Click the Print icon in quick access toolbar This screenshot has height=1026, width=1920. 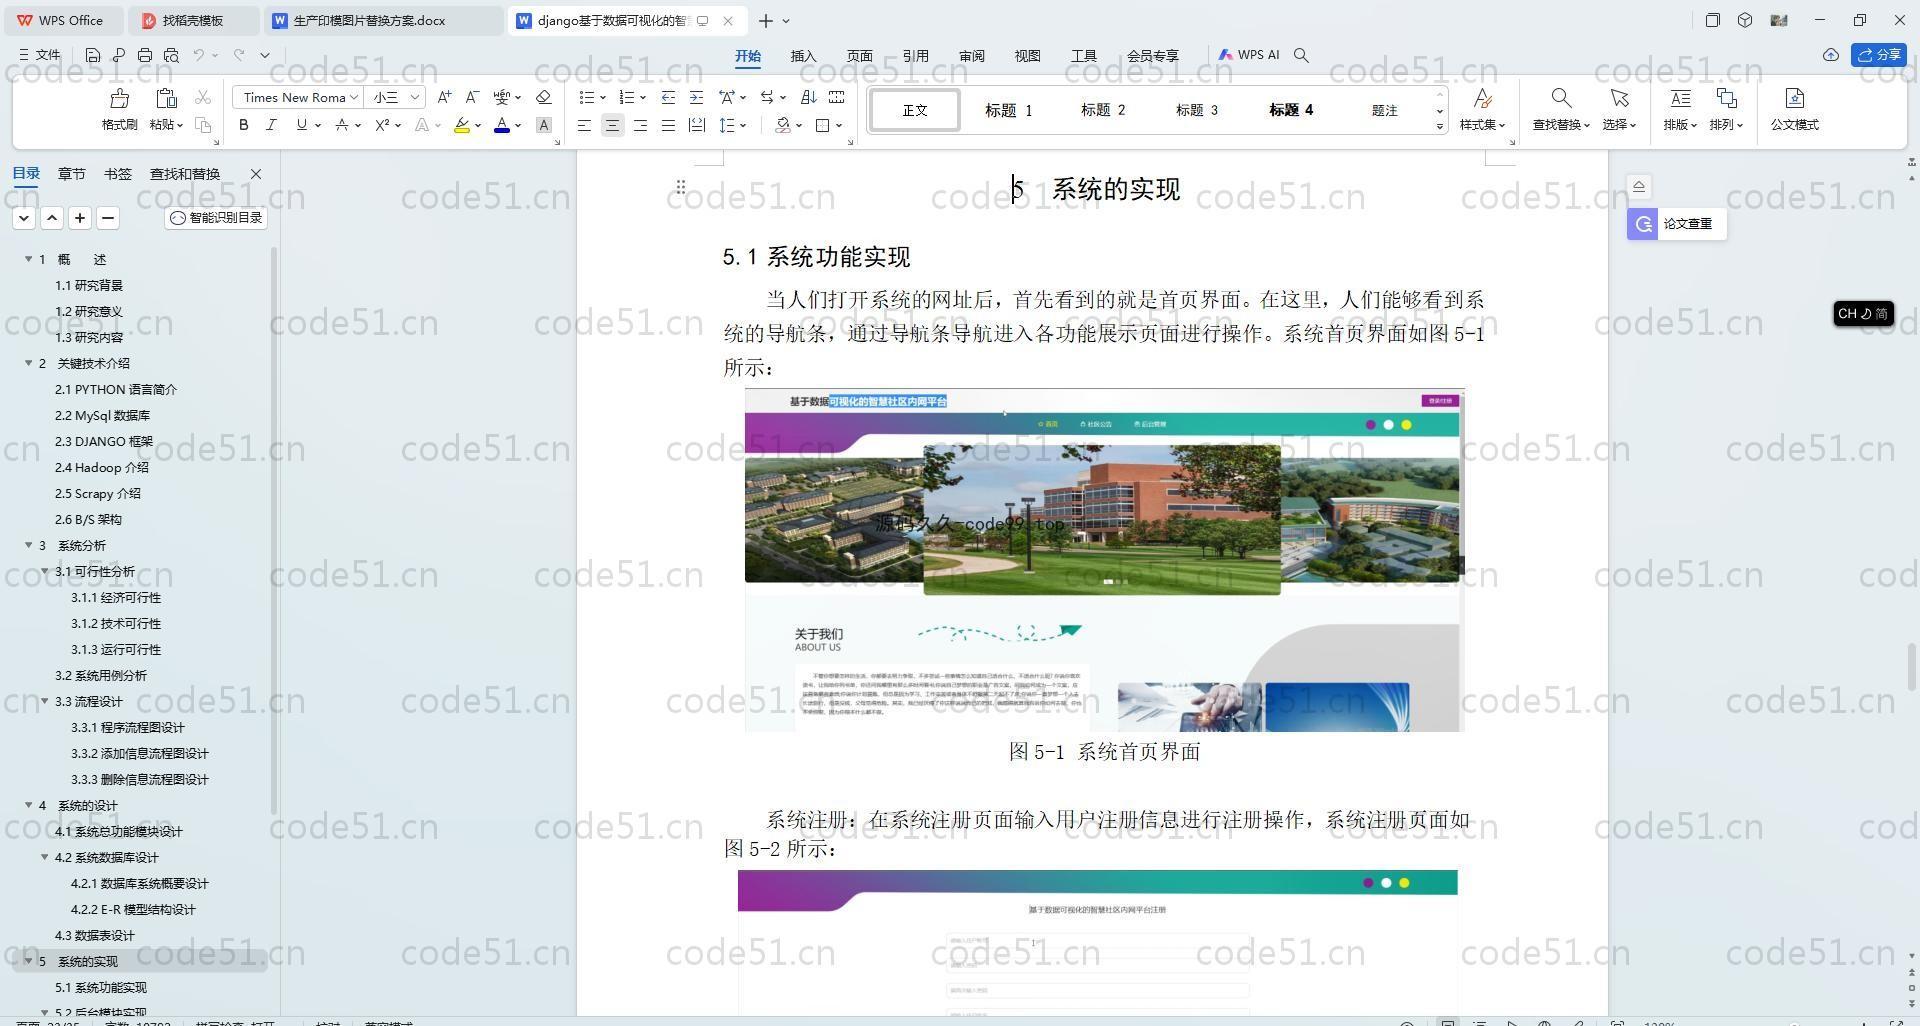click(x=145, y=55)
